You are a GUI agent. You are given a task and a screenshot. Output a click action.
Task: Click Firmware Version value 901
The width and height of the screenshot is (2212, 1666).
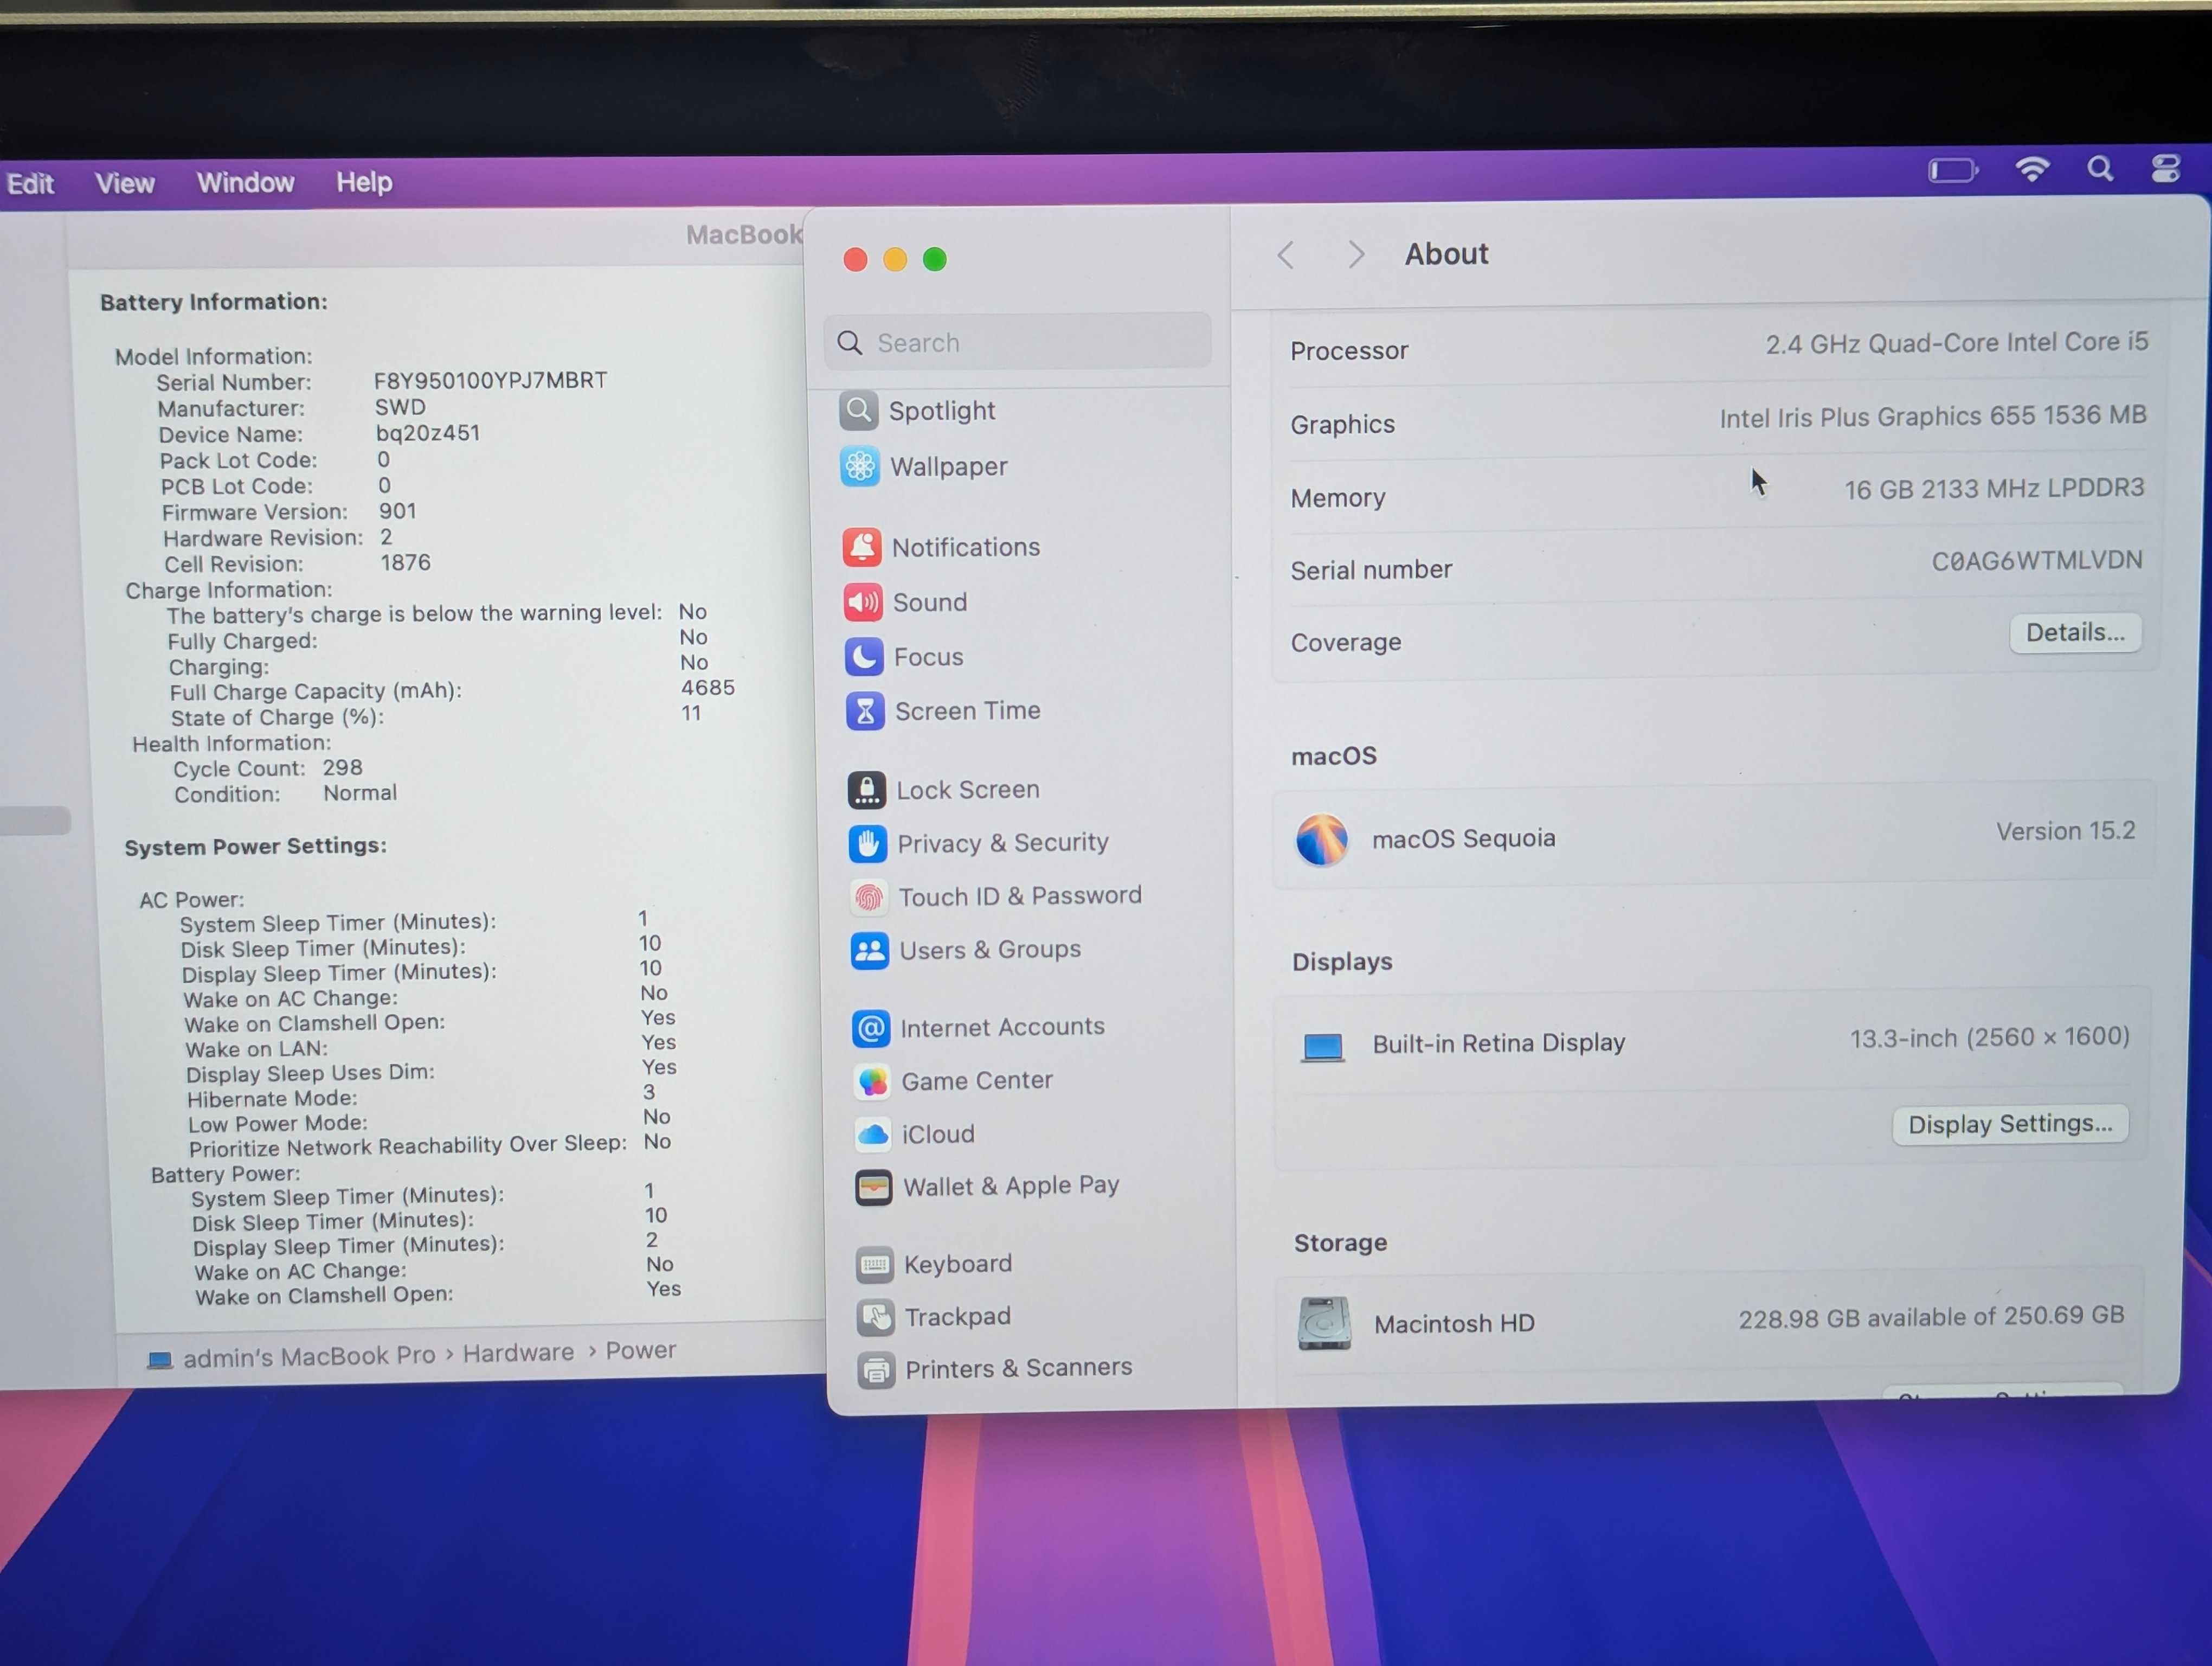(397, 511)
